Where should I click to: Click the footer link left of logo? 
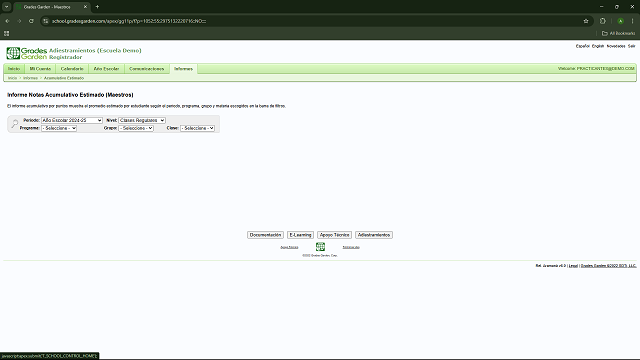[x=289, y=247]
